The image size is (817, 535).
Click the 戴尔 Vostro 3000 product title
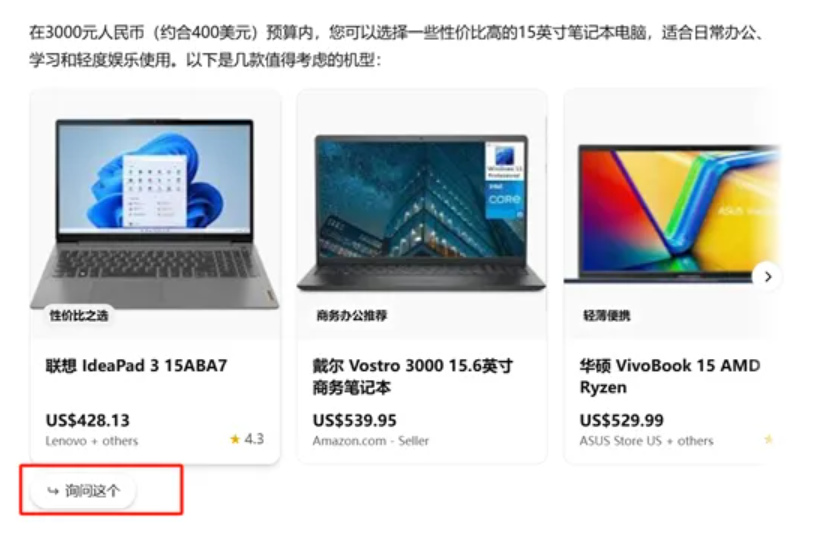tap(413, 377)
